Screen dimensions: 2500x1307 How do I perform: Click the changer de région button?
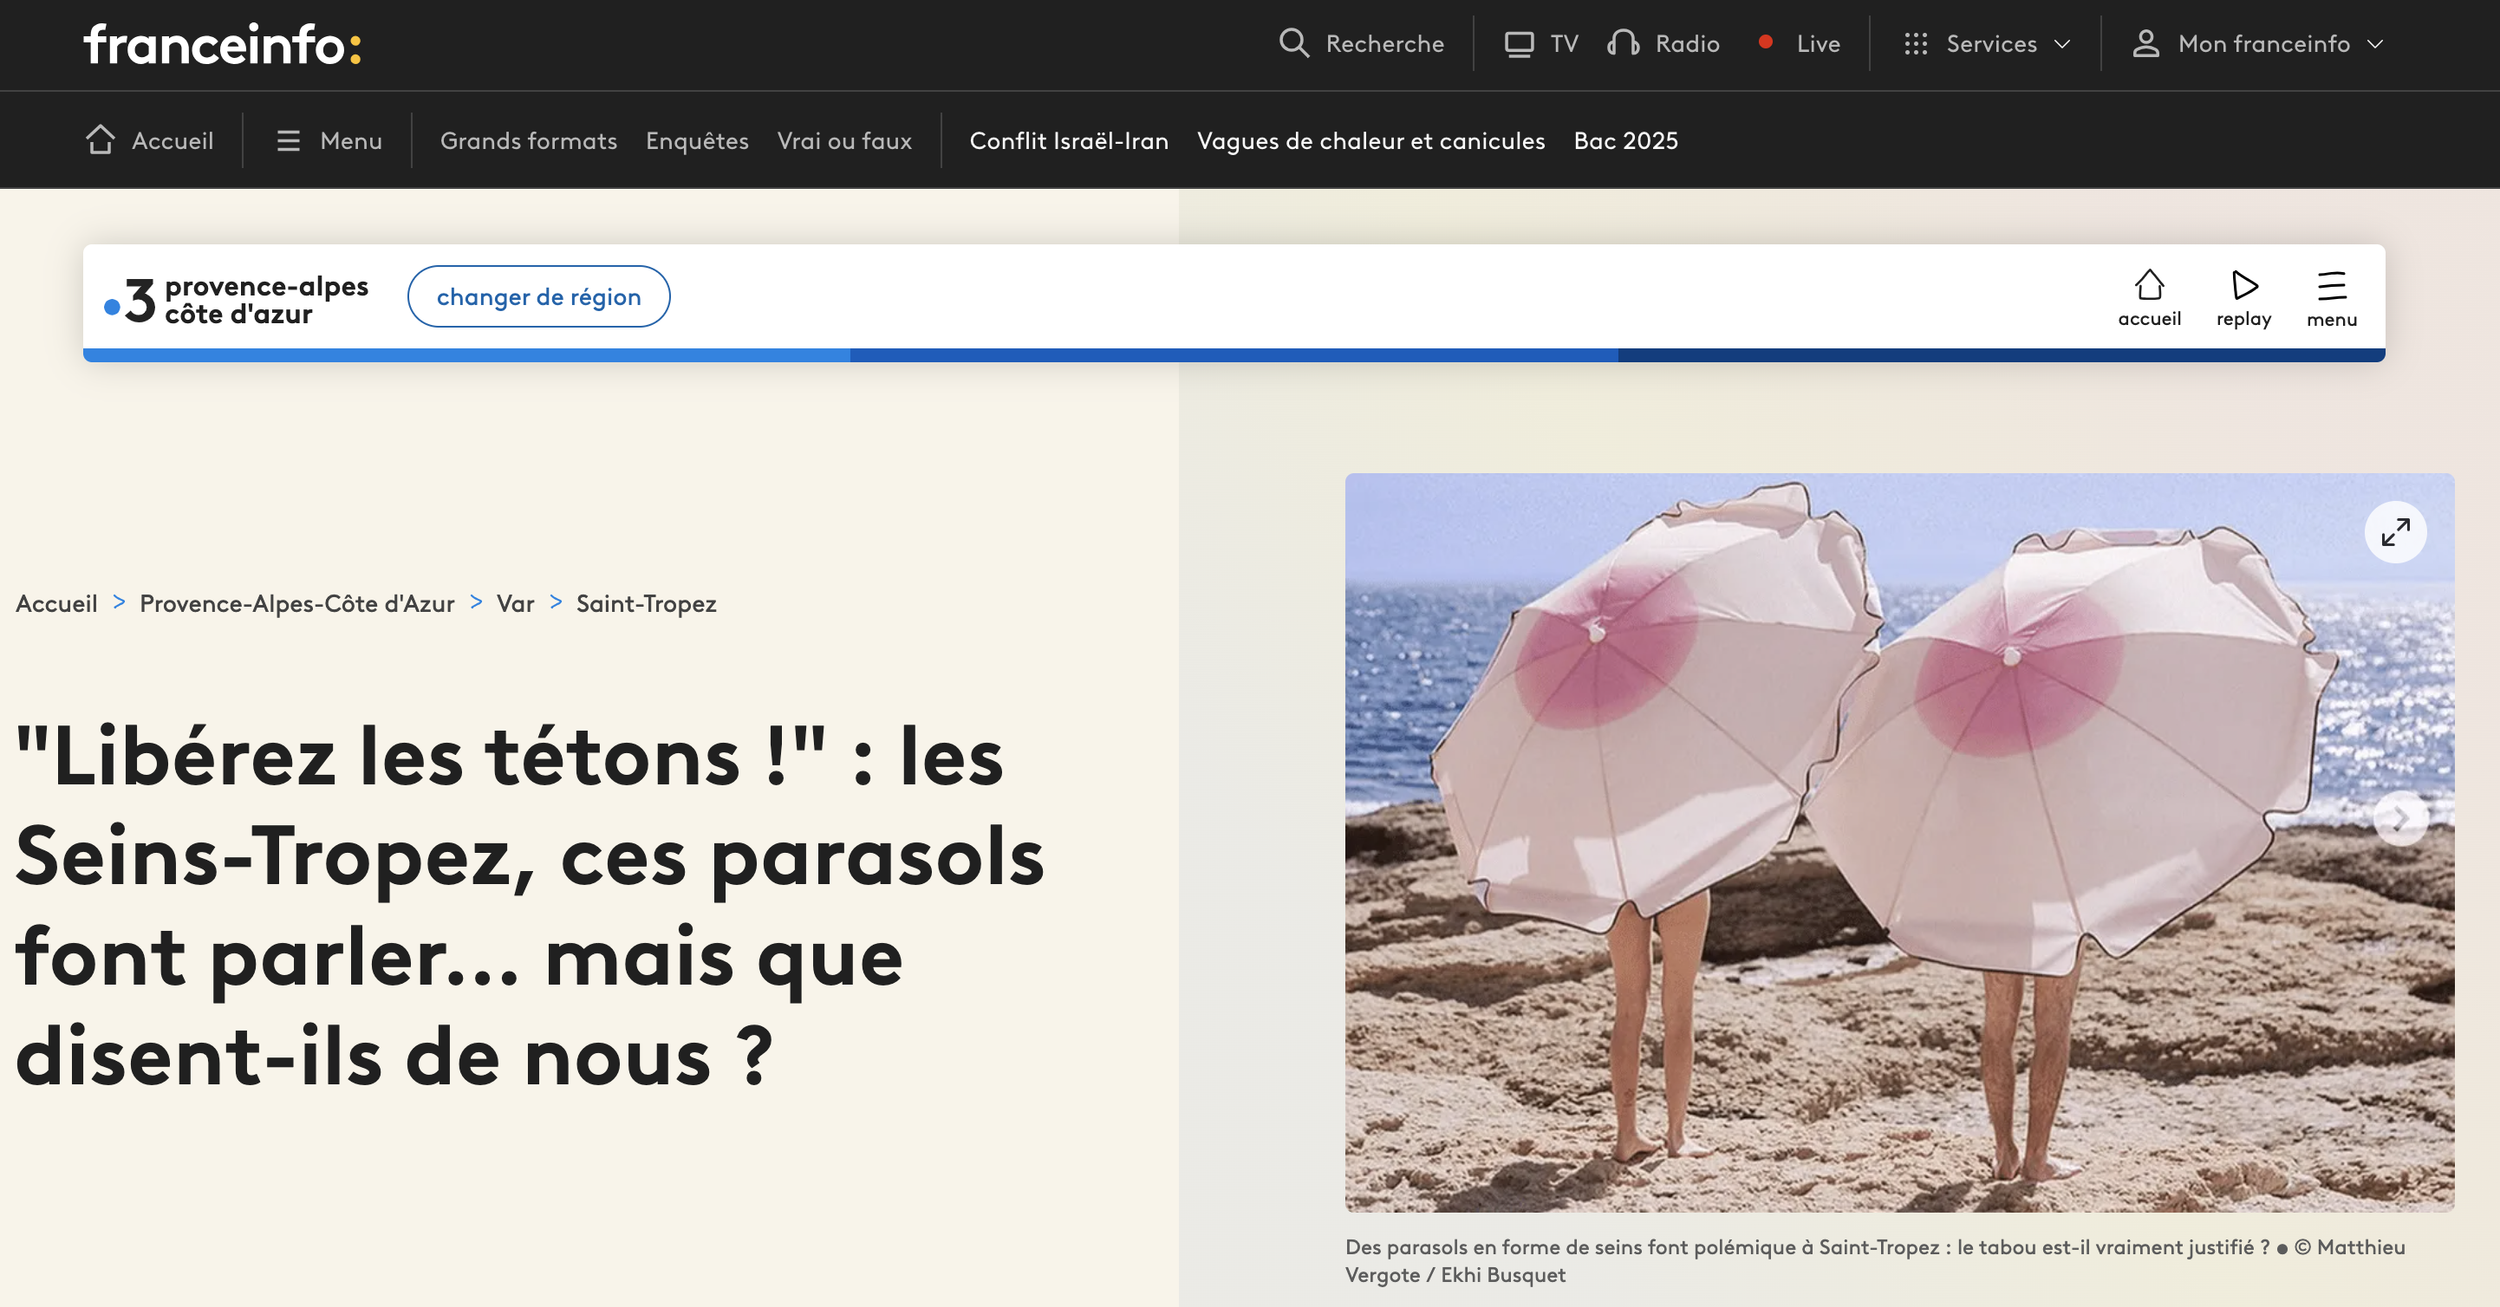pos(538,297)
